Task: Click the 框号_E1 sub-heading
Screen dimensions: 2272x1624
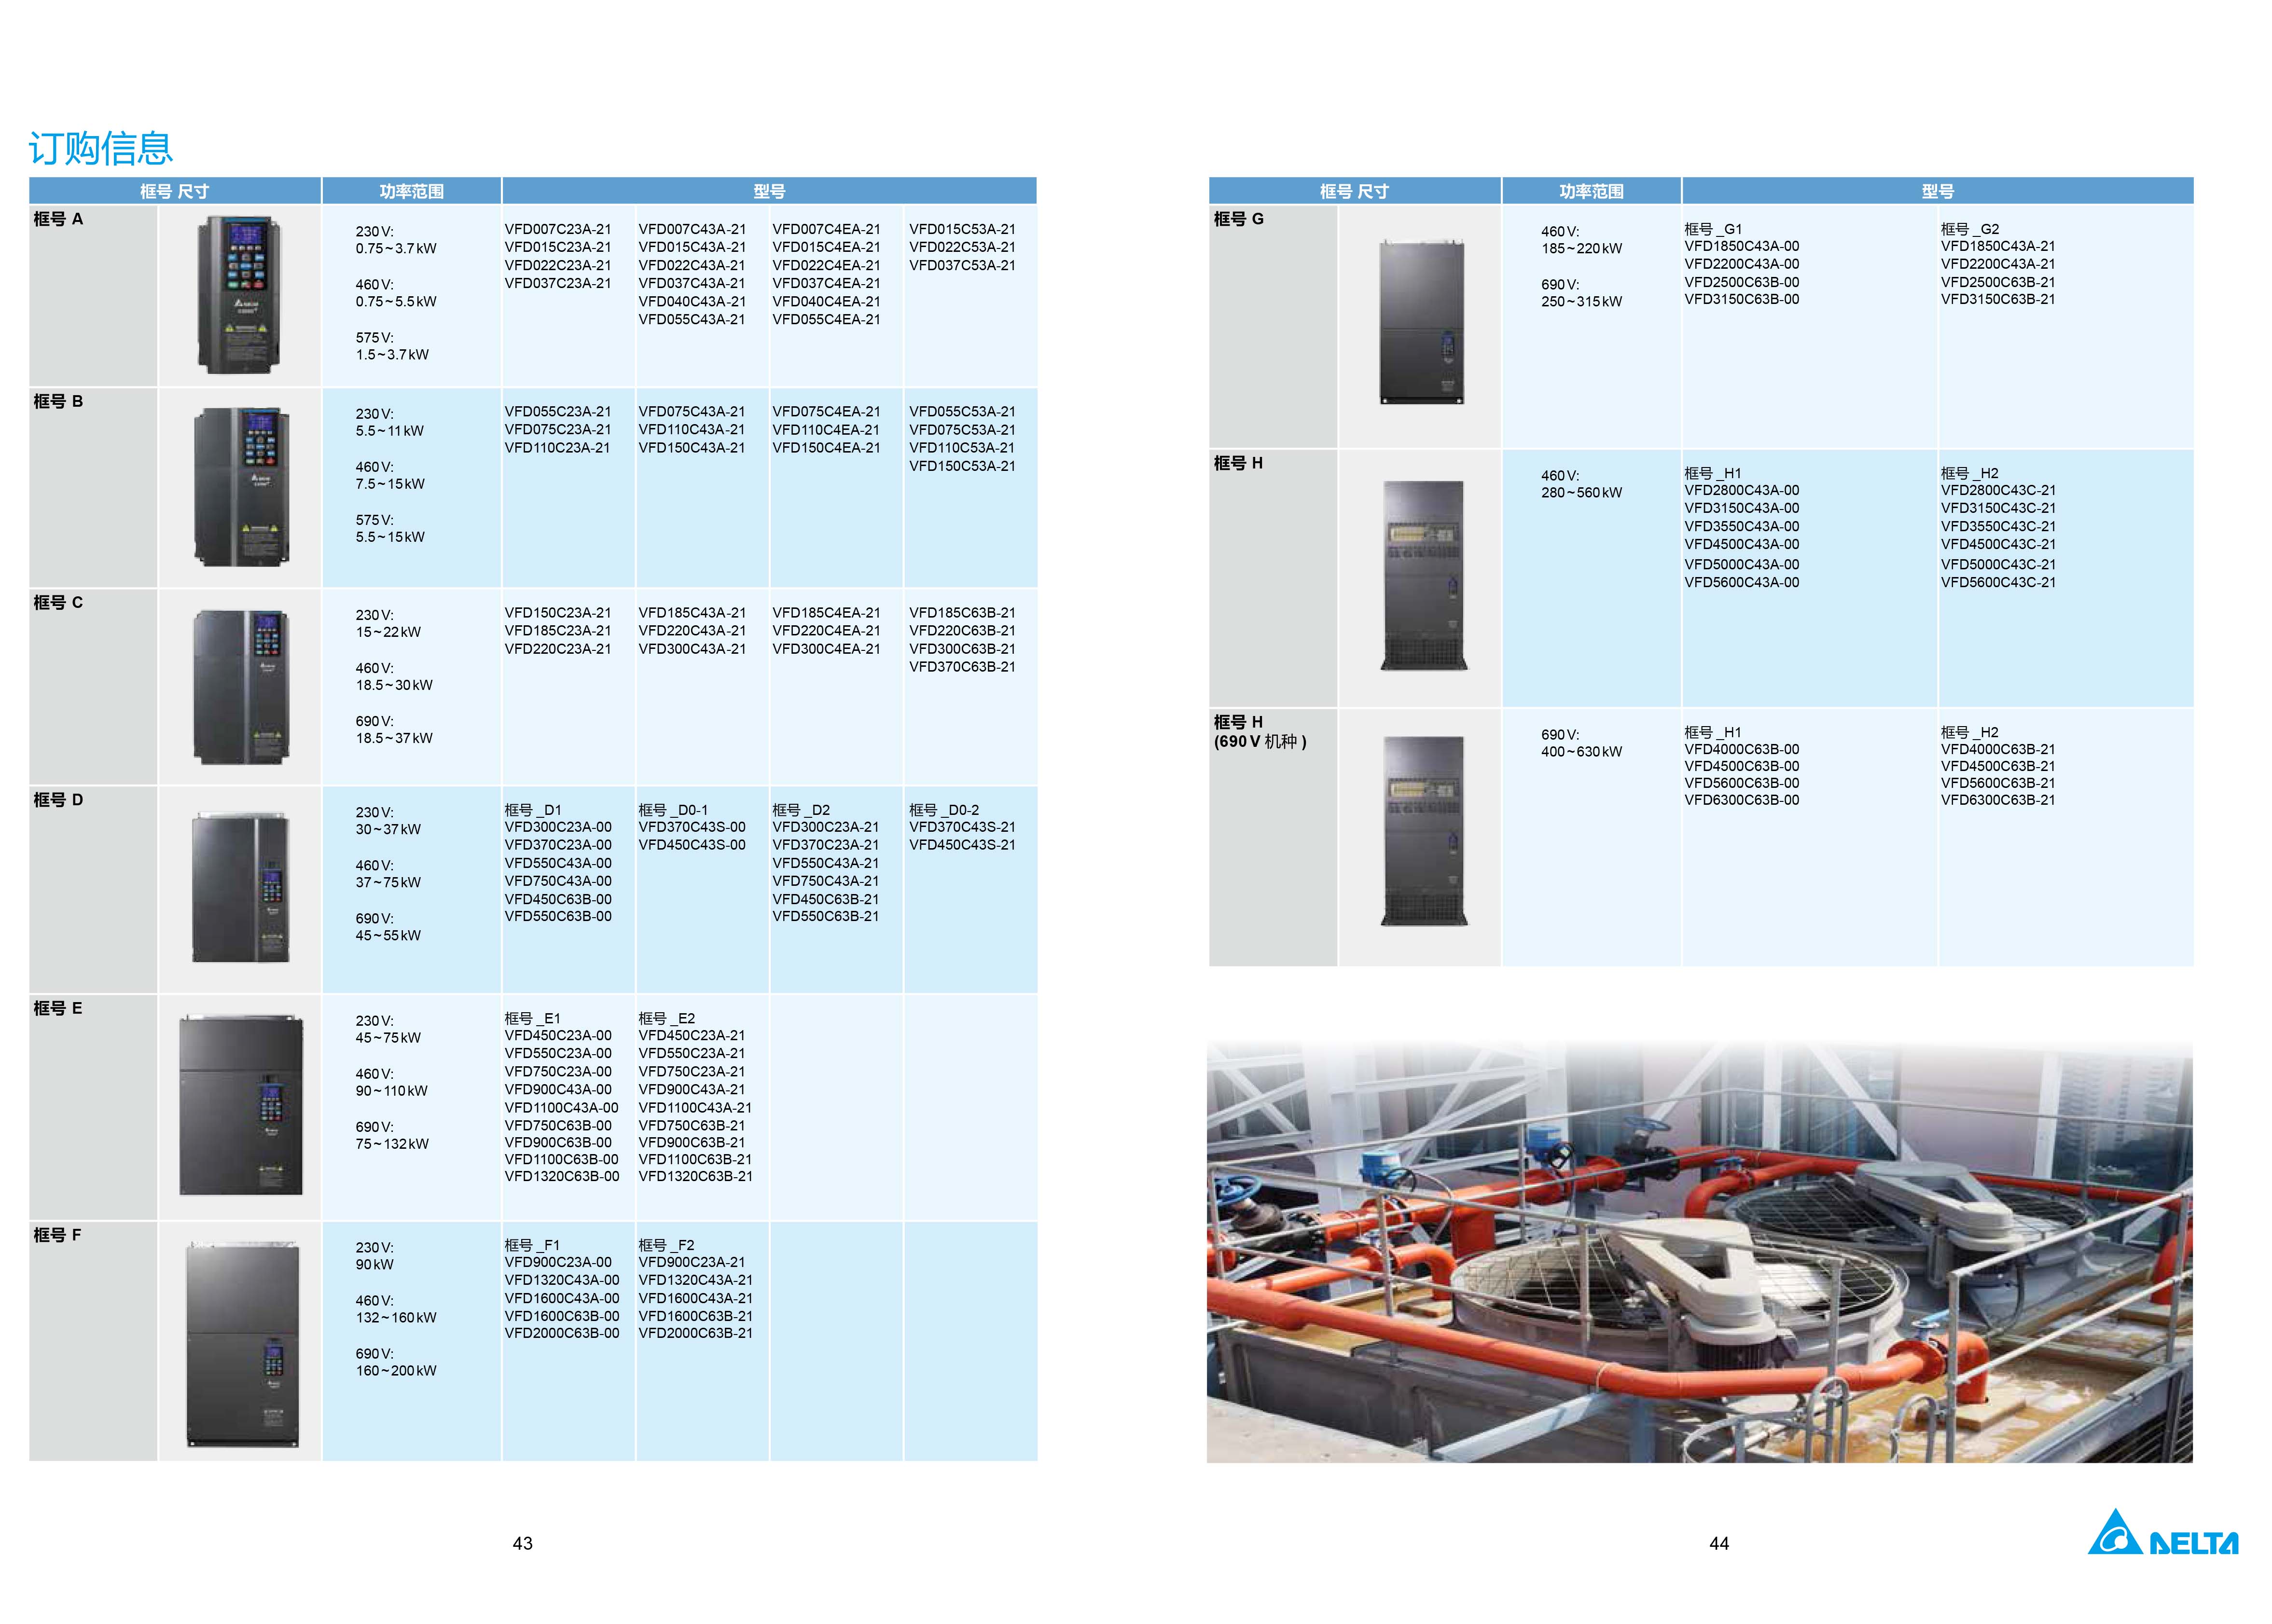Action: coord(533,1018)
